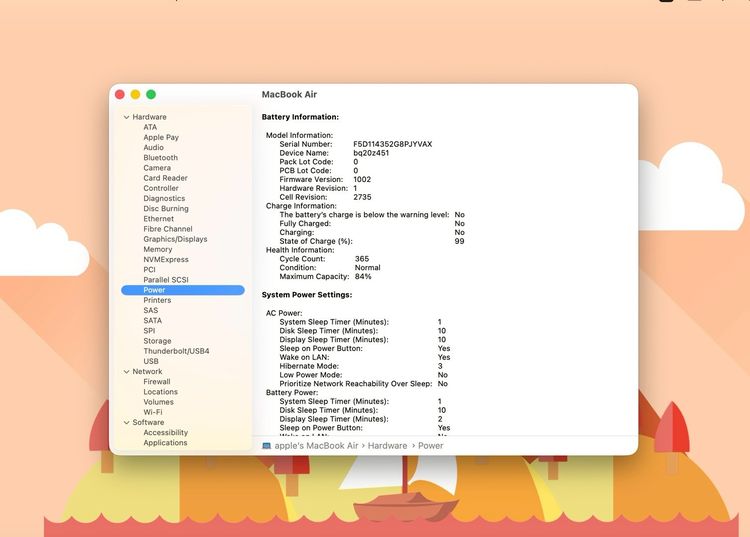Open the Graphics/Displays entry
The height and width of the screenshot is (537, 750).
175,239
